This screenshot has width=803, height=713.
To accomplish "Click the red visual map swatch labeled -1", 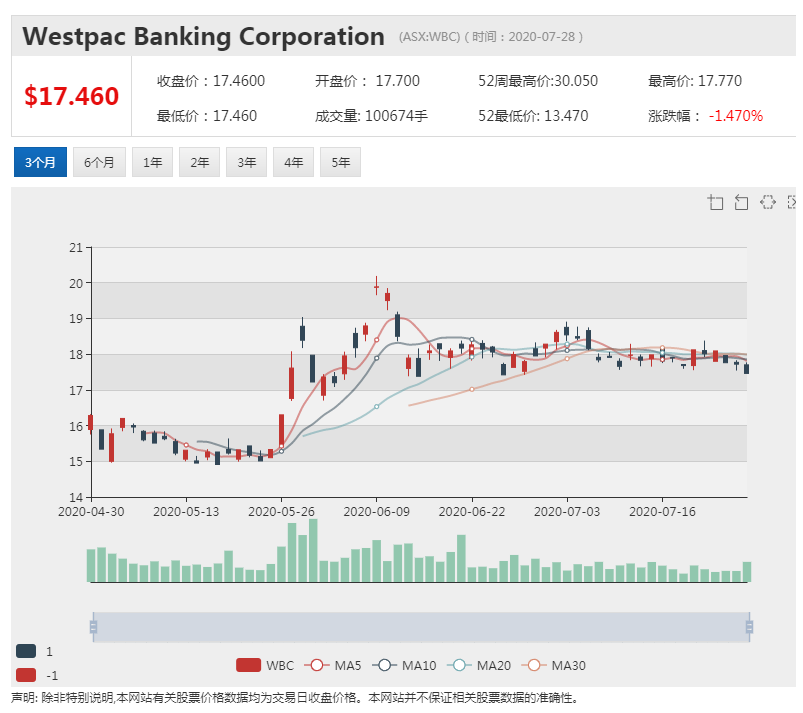I will coord(26,675).
